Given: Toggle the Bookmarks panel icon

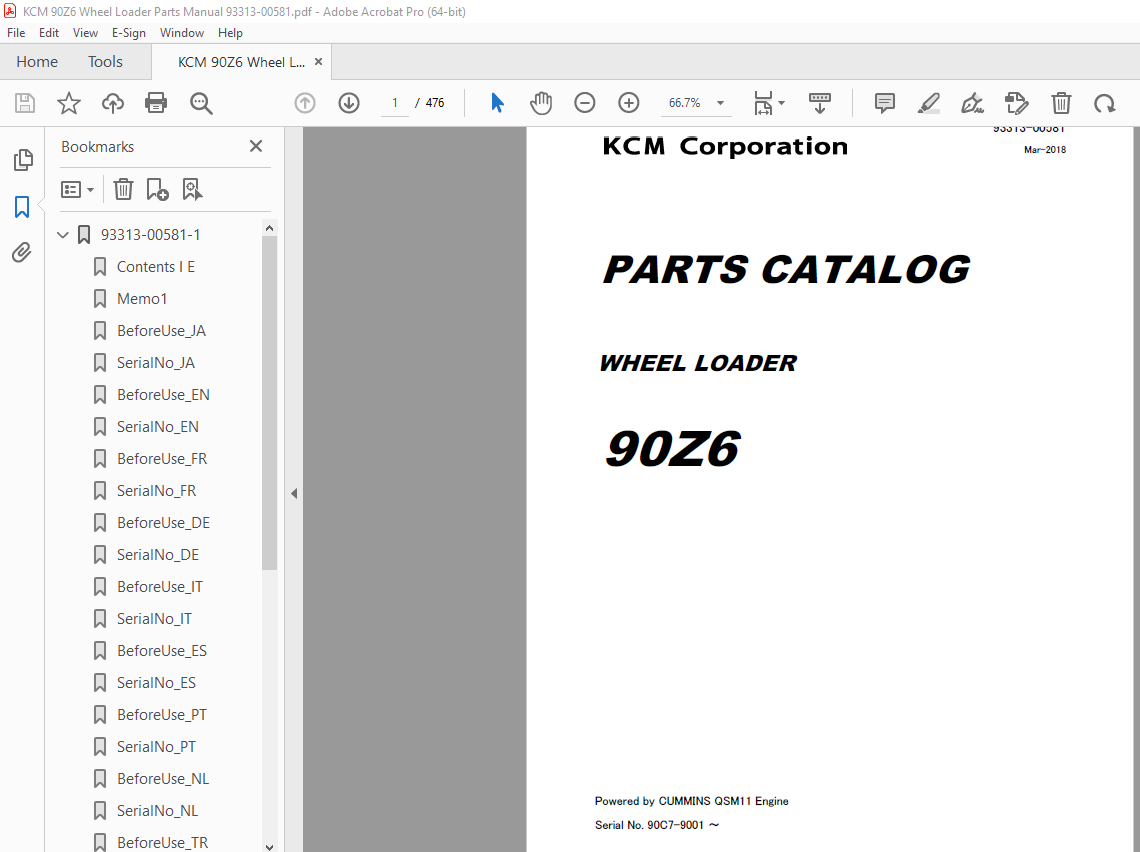Looking at the screenshot, I should point(22,207).
